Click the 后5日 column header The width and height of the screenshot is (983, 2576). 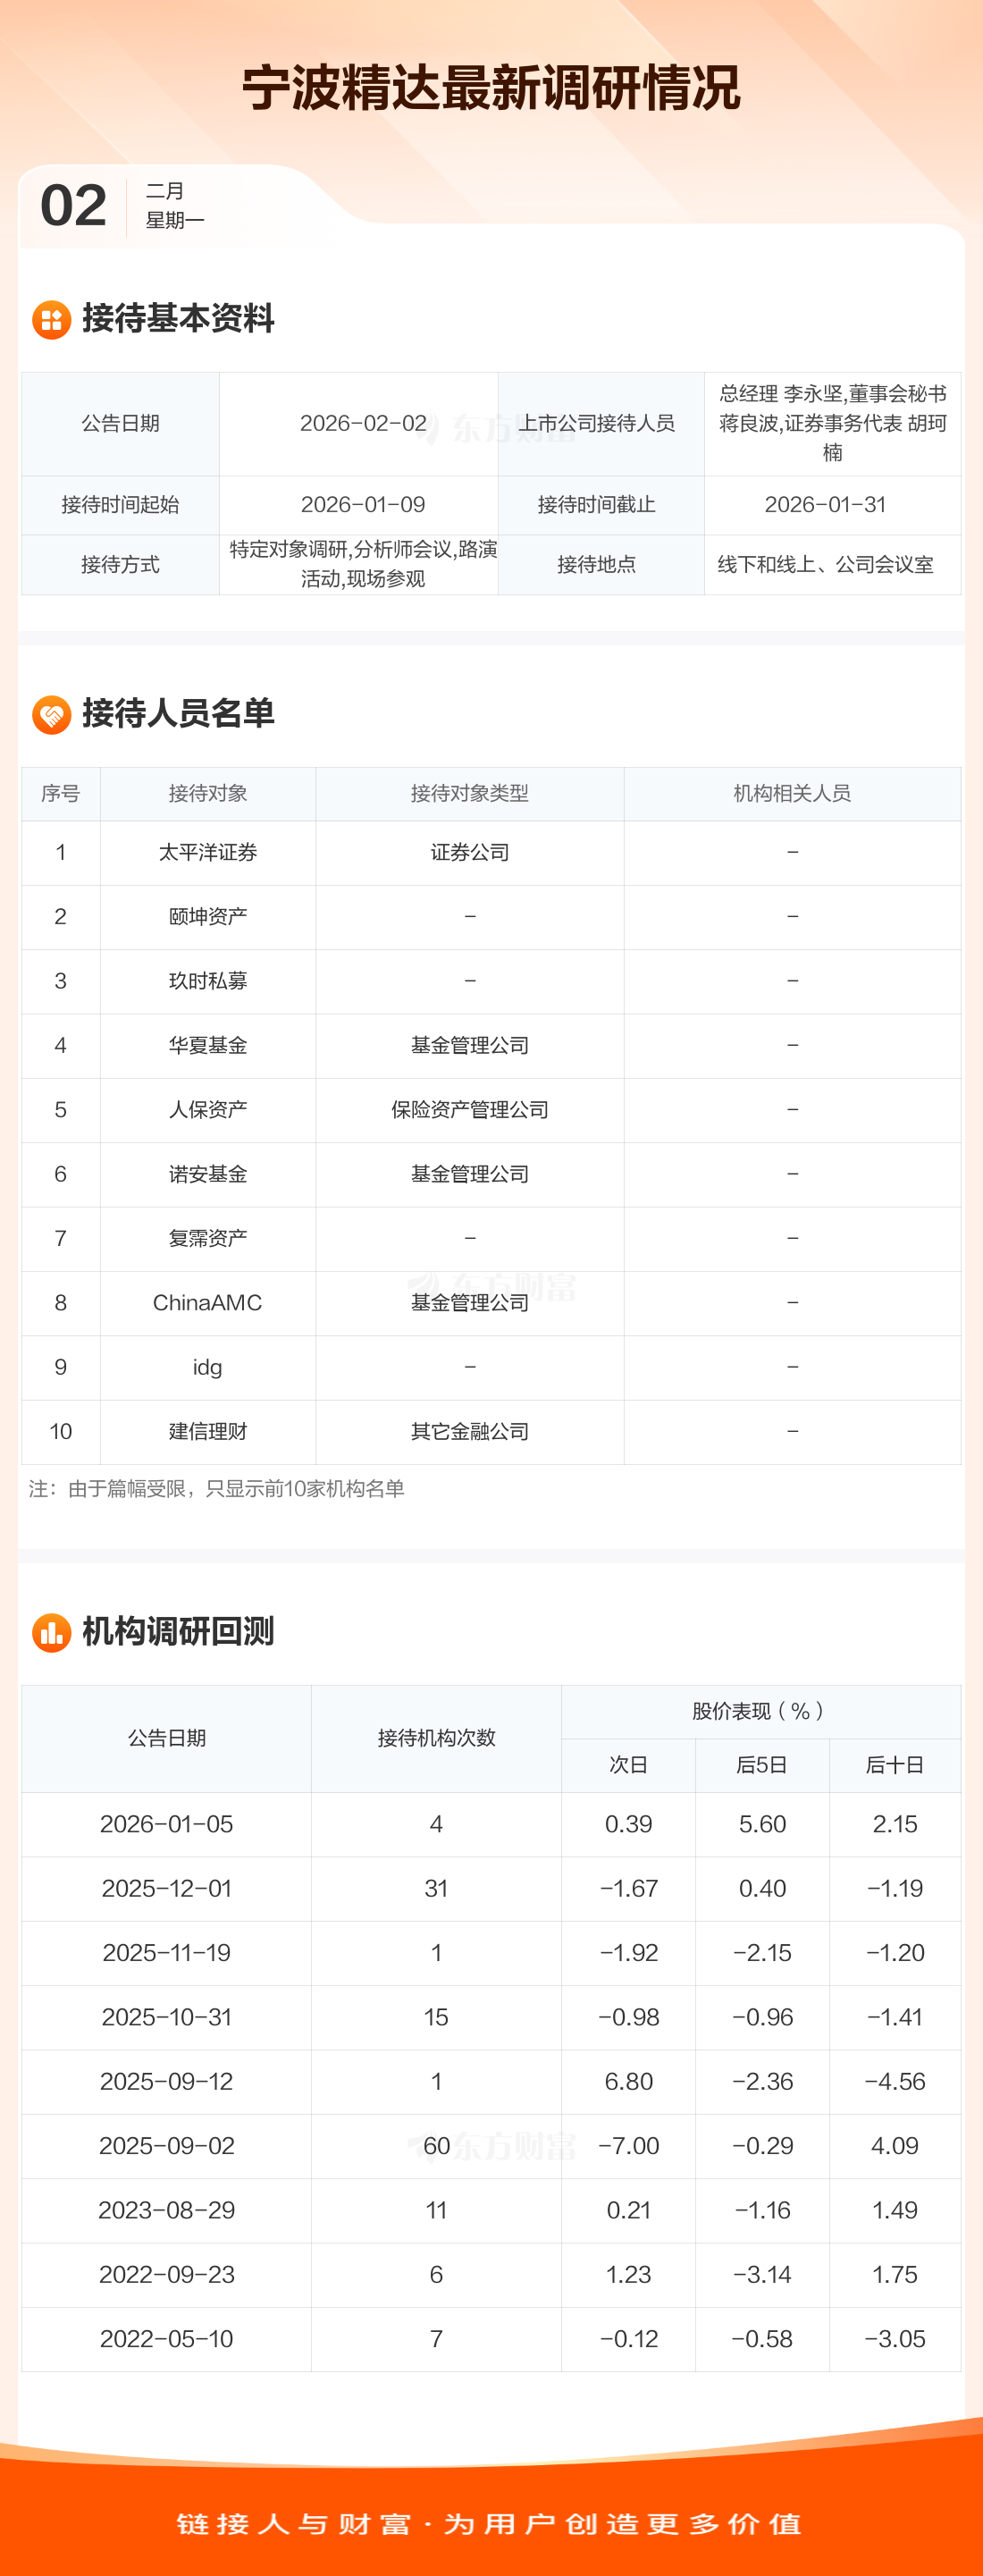point(762,1765)
